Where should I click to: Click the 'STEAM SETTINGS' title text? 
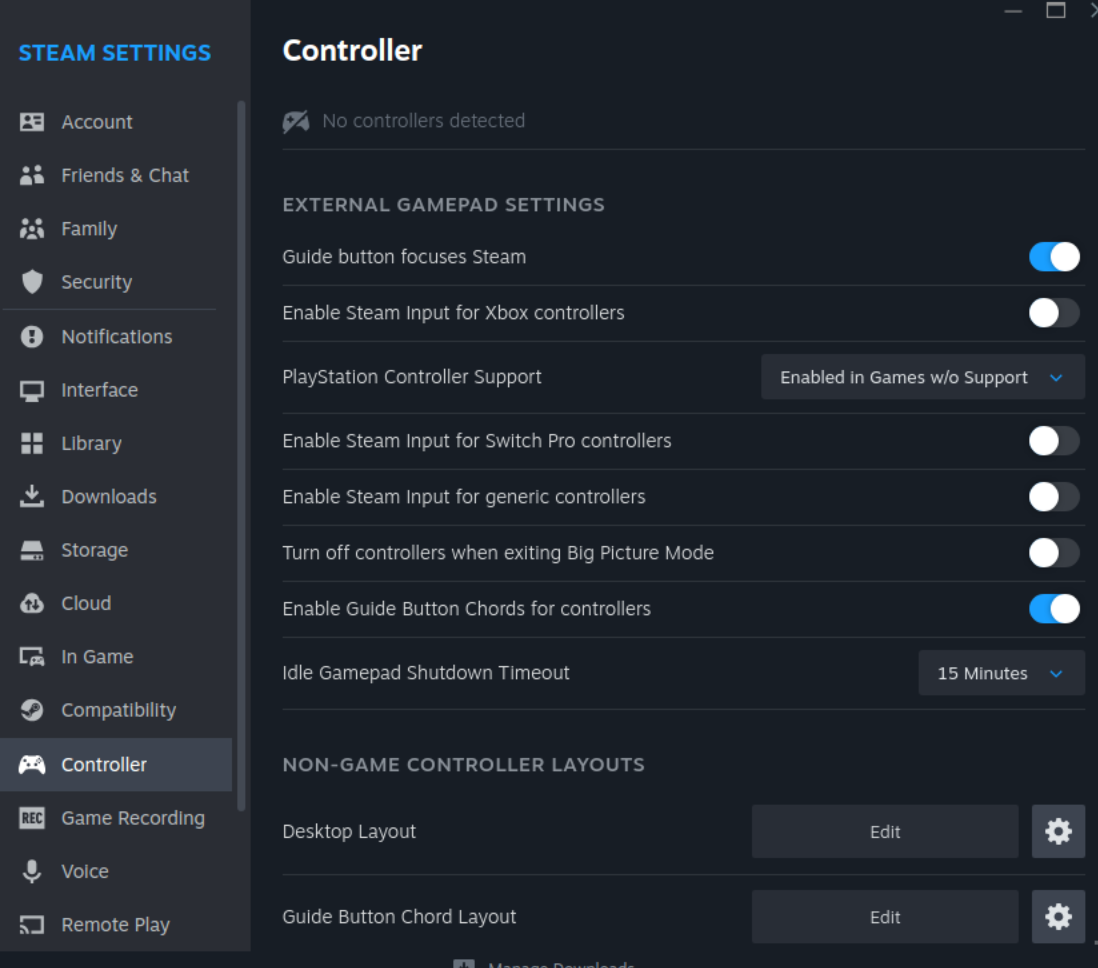pyautogui.click(x=115, y=53)
